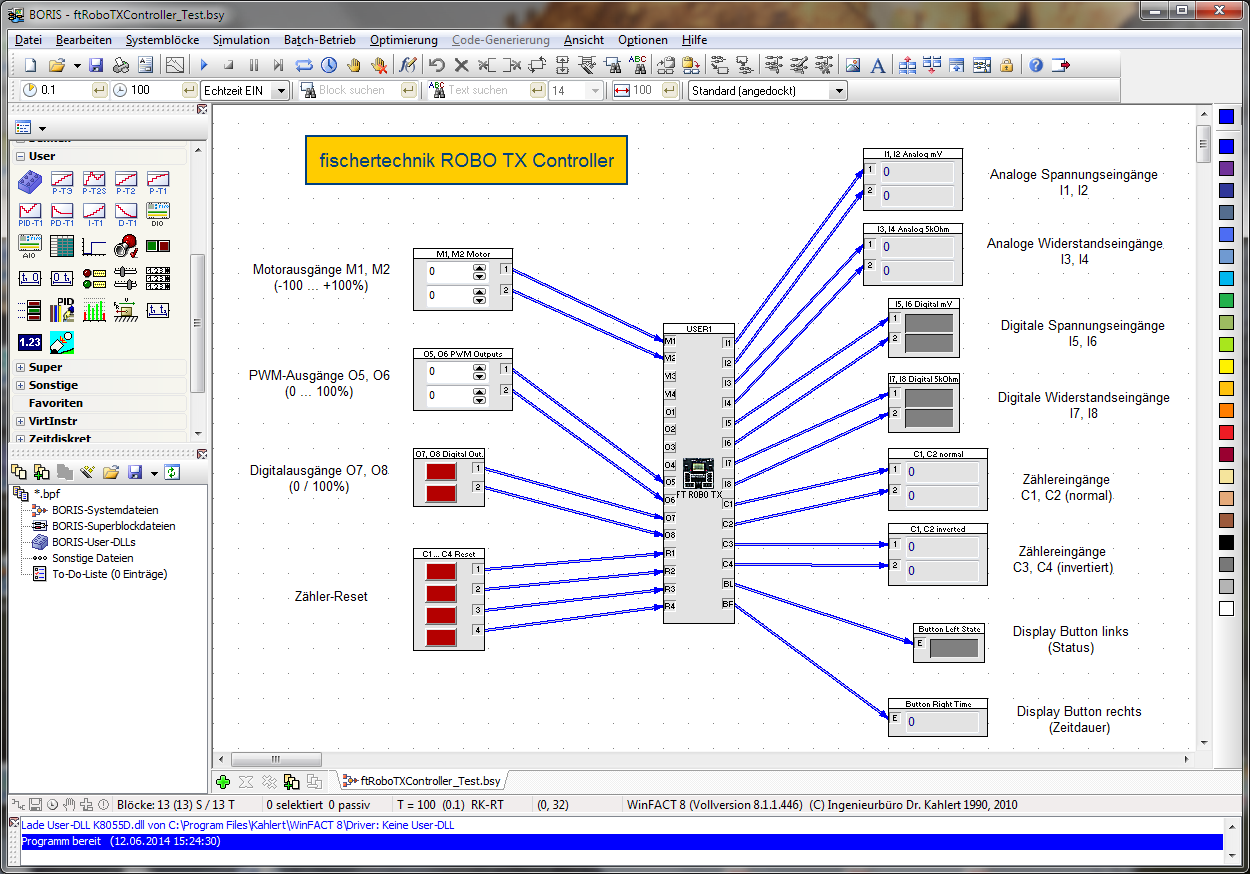Viewport: 1250px width, 874px height.
Task: Click the blue loop arrows toolbar icon
Action: pyautogui.click(x=304, y=65)
